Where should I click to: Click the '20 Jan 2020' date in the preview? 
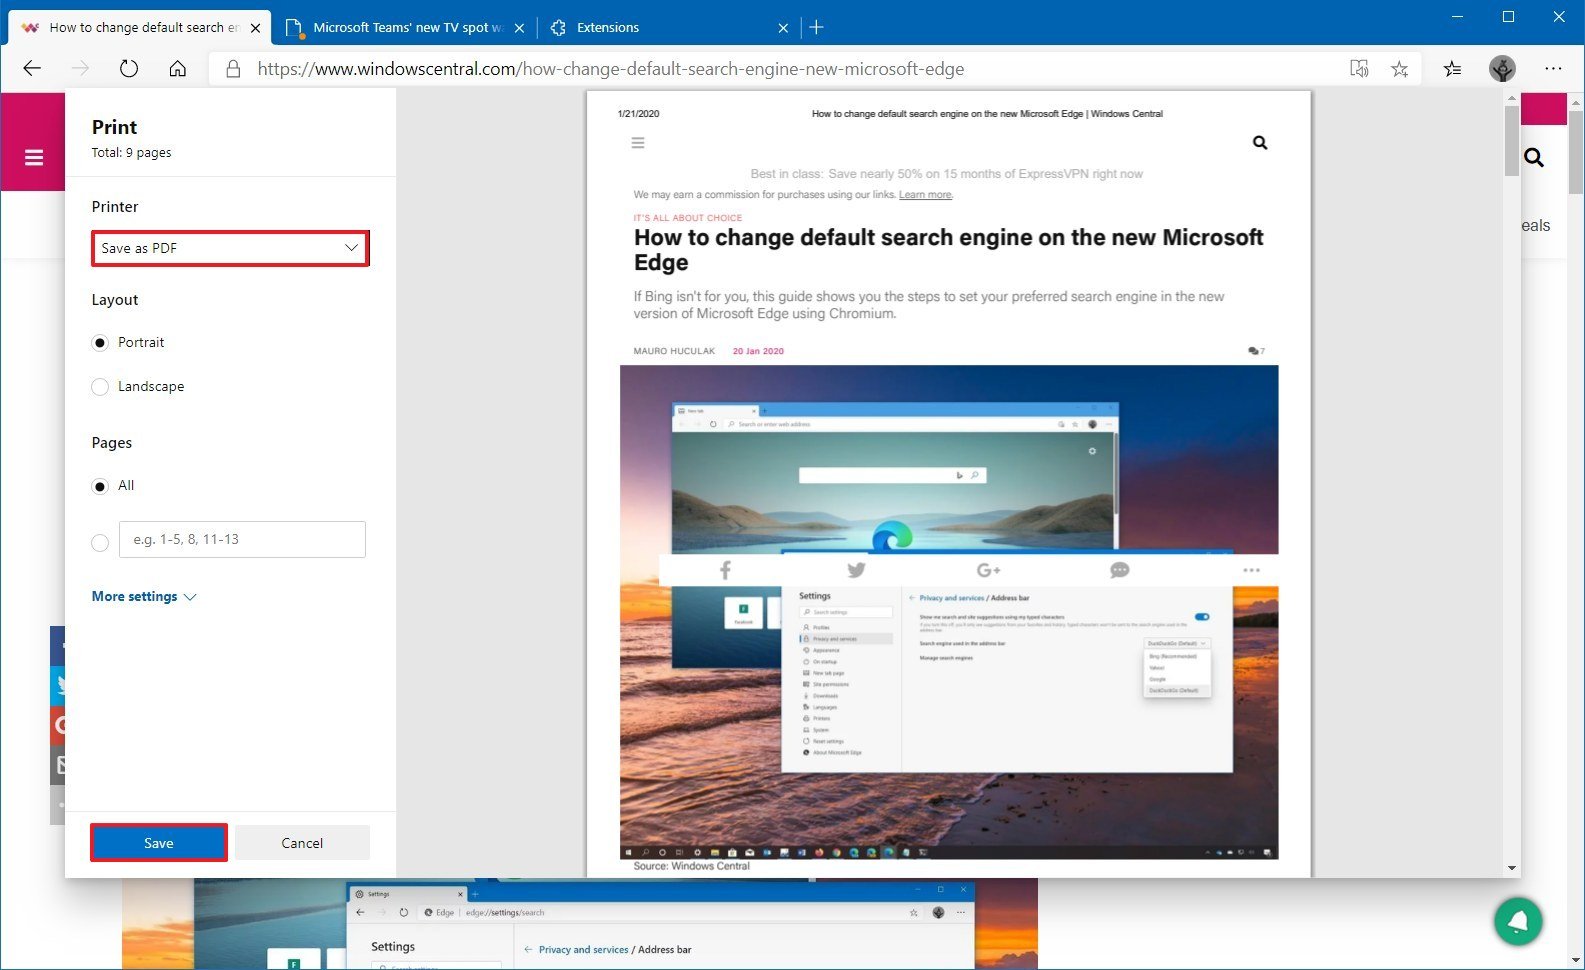click(x=758, y=352)
